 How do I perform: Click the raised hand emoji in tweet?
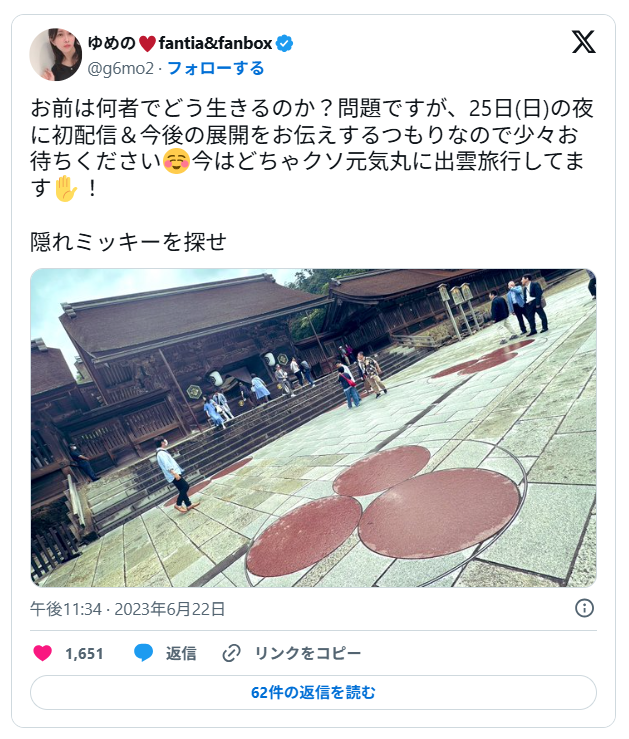point(65,188)
